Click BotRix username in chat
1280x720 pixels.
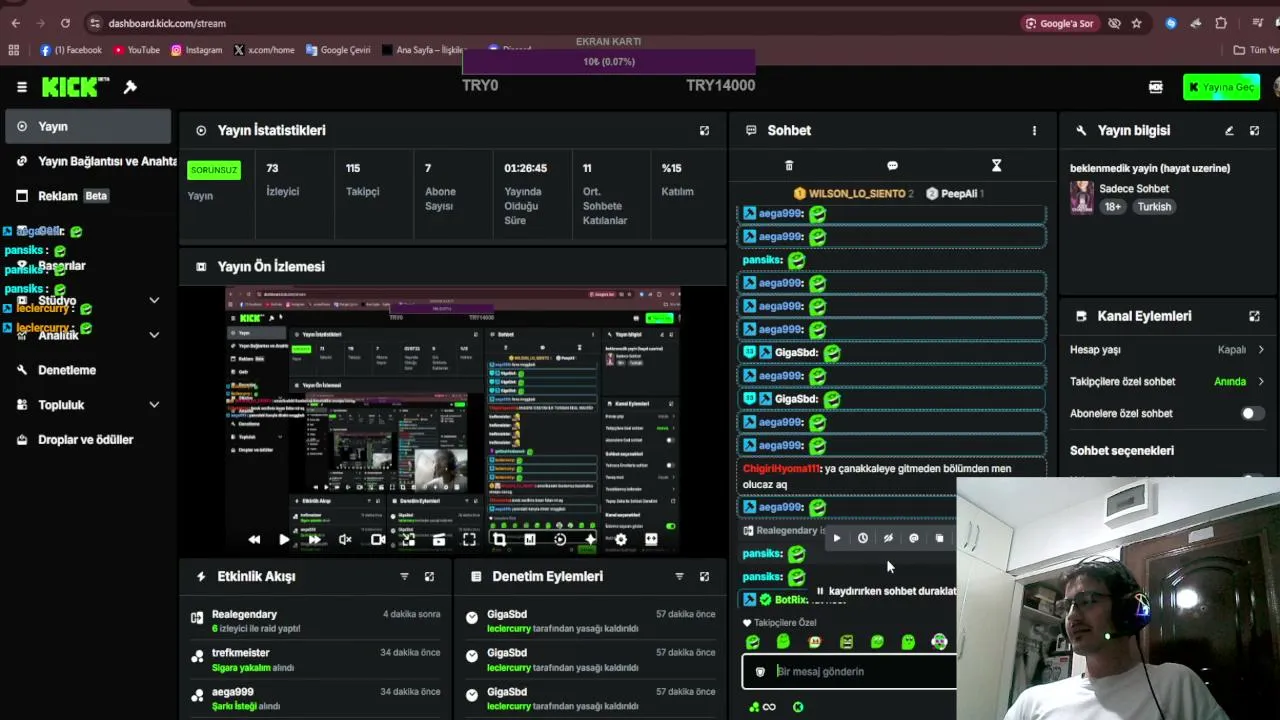pos(790,600)
